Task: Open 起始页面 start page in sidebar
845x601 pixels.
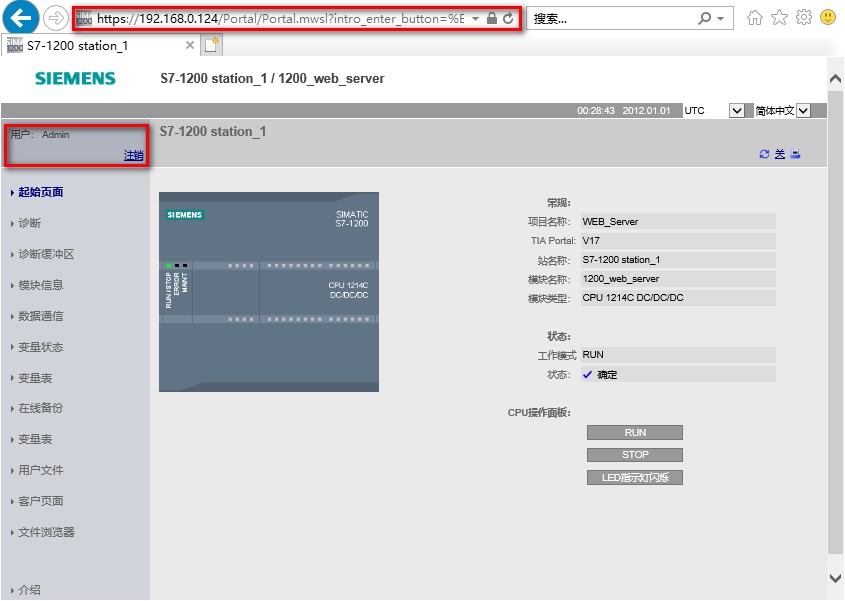Action: pos(41,192)
